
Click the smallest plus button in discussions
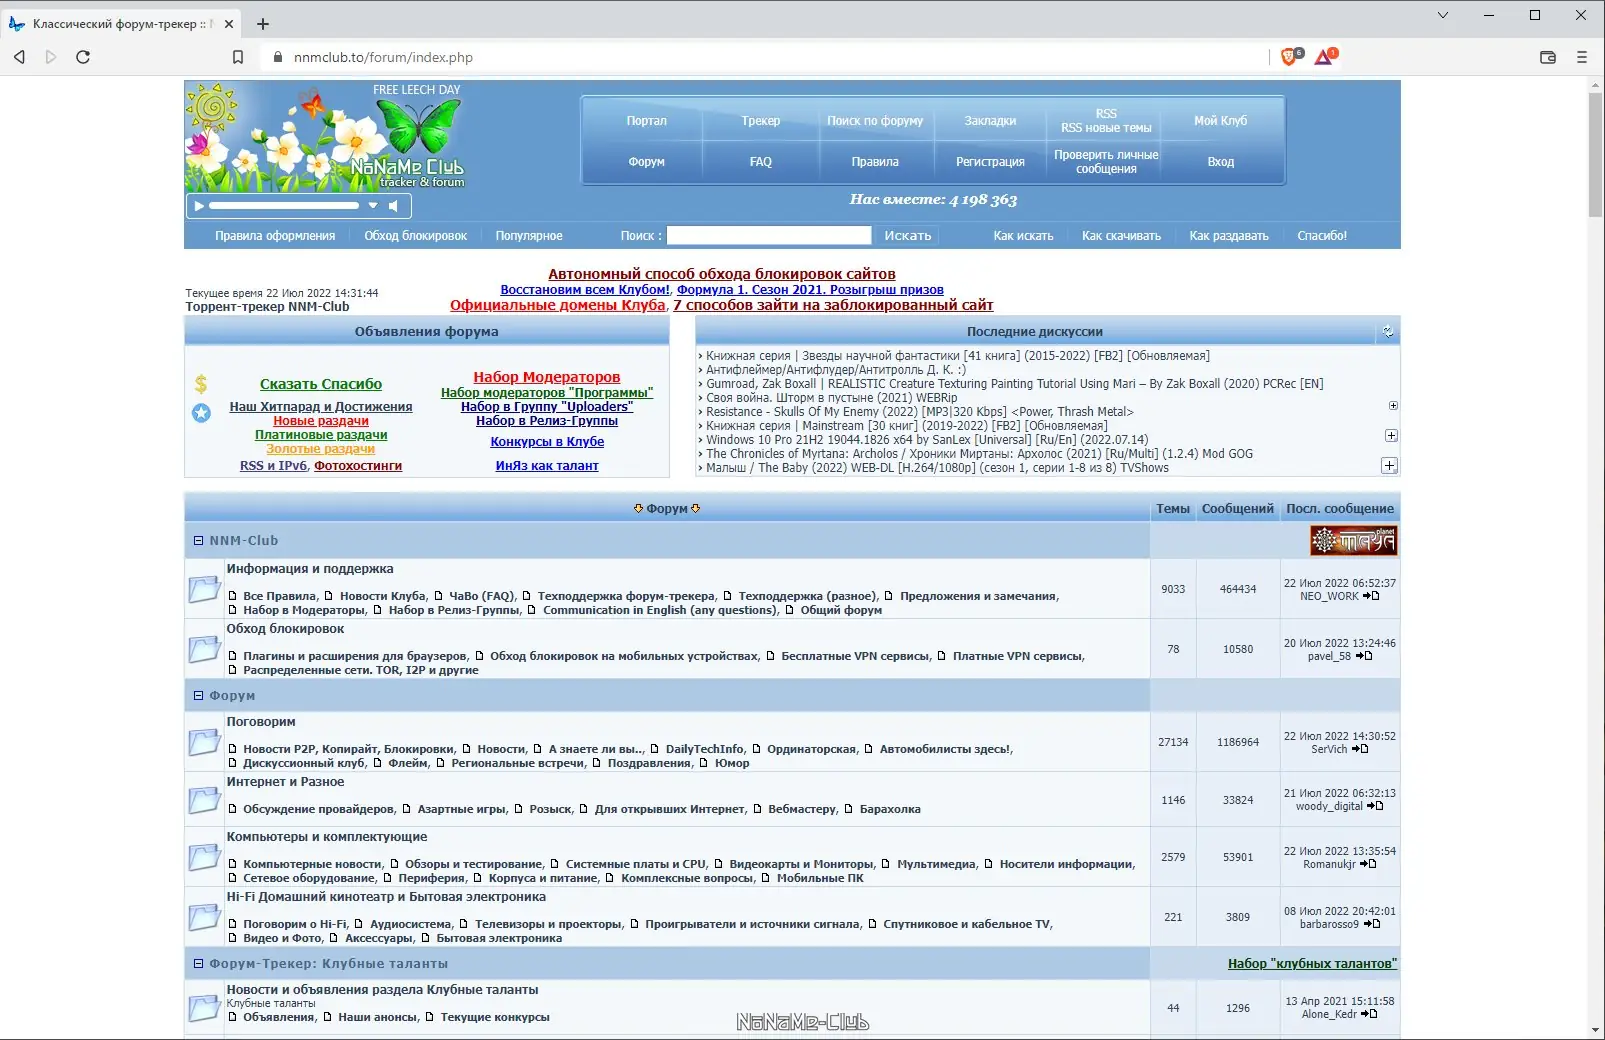coord(1393,406)
